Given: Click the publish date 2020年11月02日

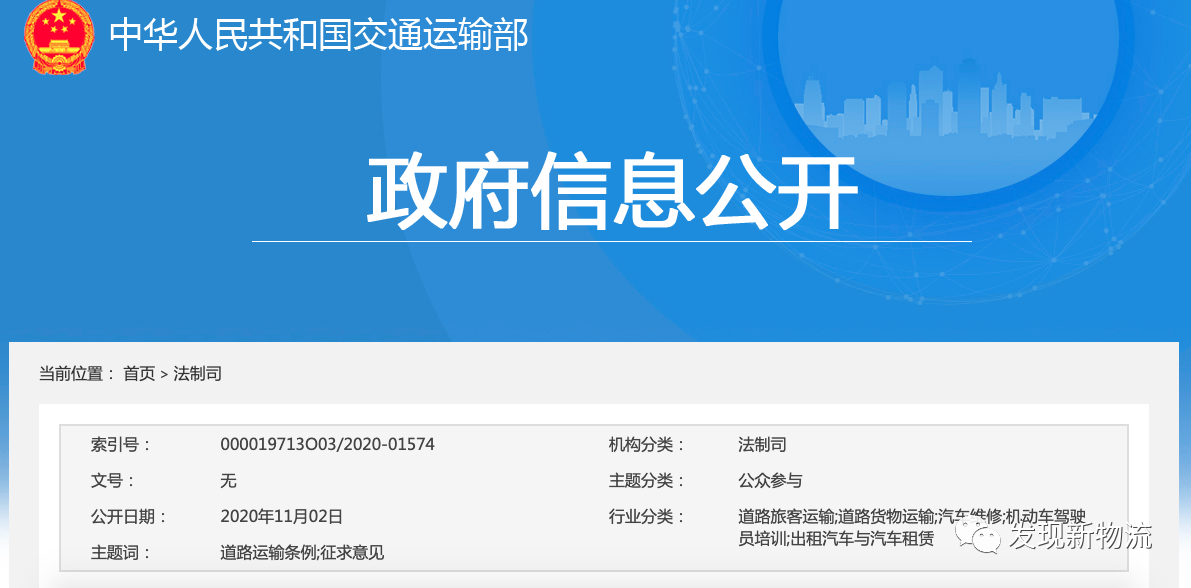Looking at the screenshot, I should (x=281, y=516).
